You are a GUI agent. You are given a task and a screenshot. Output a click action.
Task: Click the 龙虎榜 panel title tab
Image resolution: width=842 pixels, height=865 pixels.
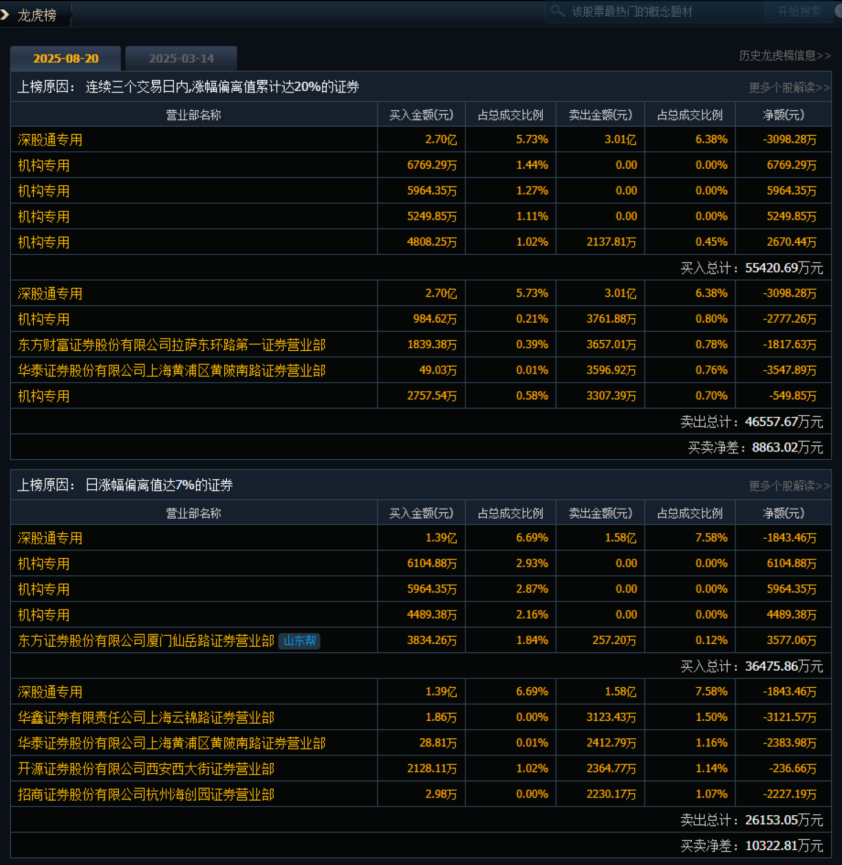tap(37, 14)
